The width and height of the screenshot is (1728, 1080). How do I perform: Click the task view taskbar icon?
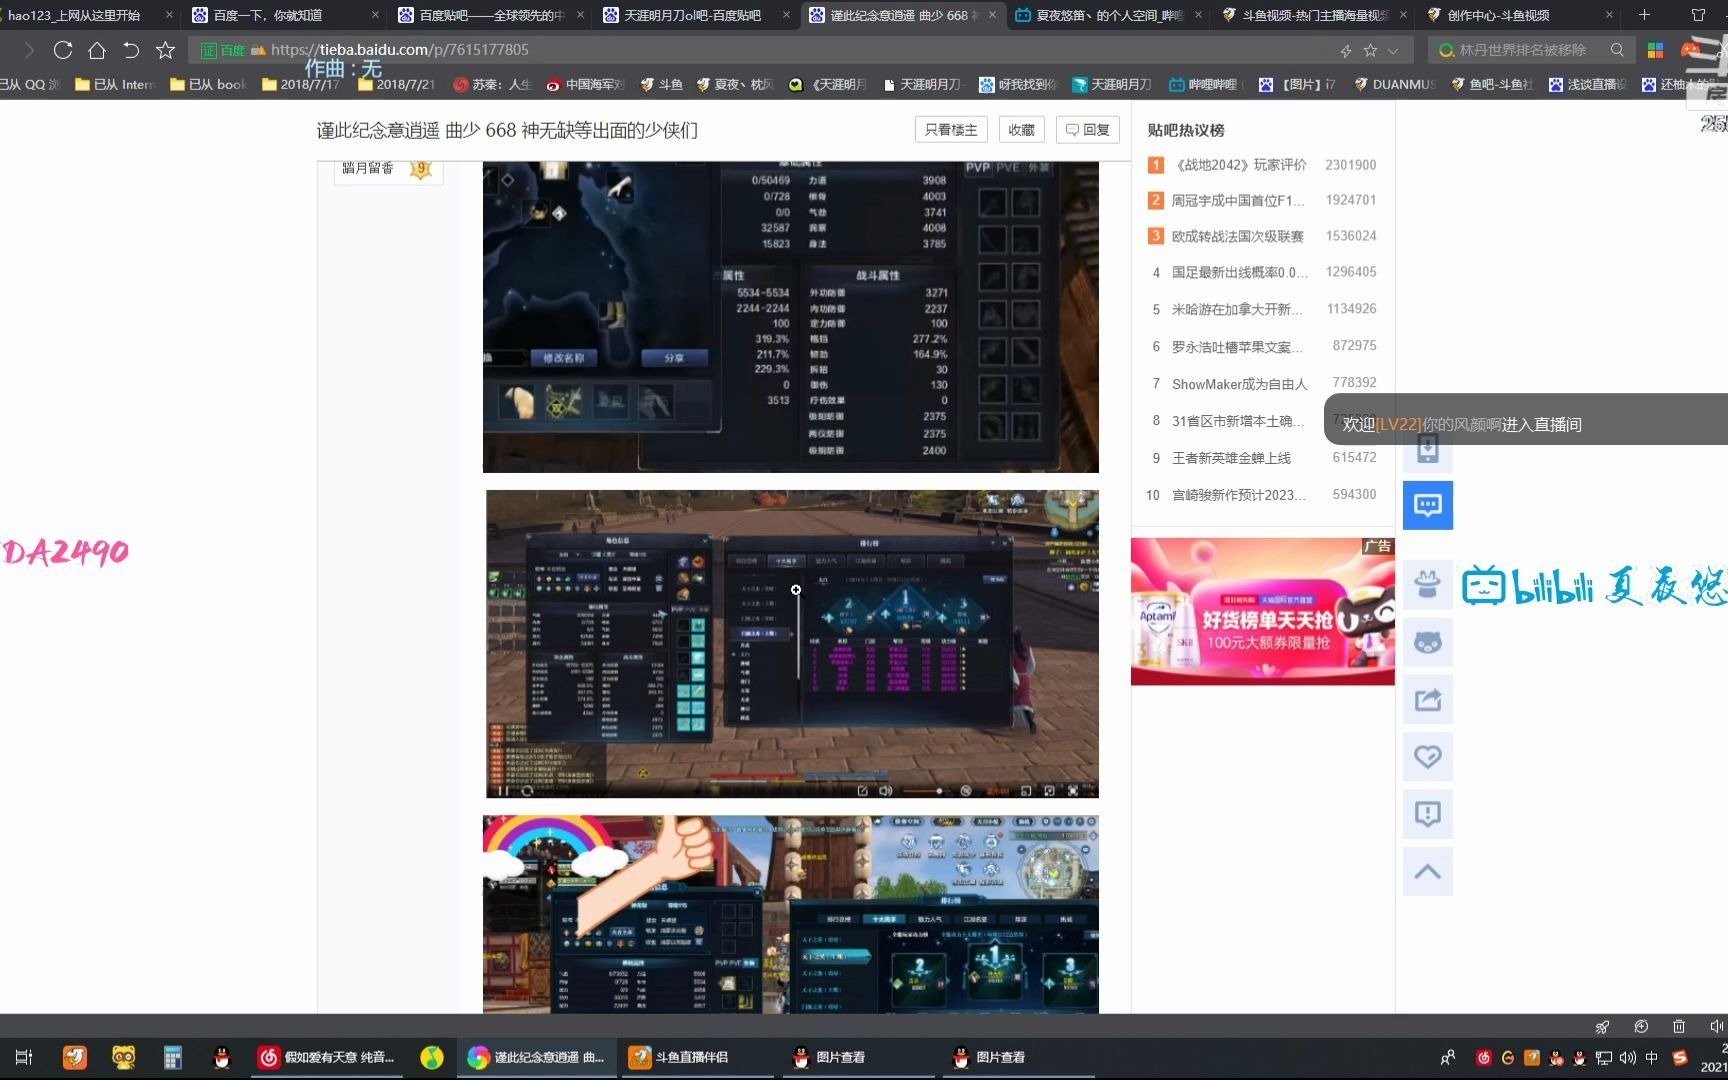coord(24,1057)
